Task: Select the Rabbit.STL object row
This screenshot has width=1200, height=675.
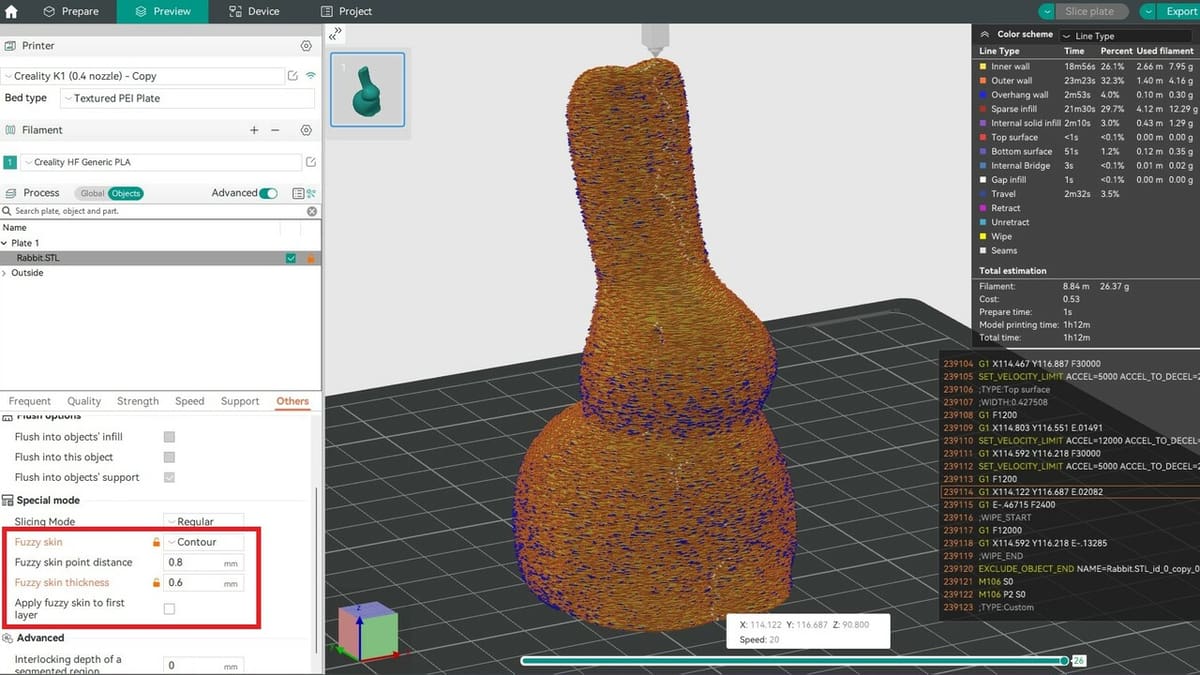Action: 160,258
